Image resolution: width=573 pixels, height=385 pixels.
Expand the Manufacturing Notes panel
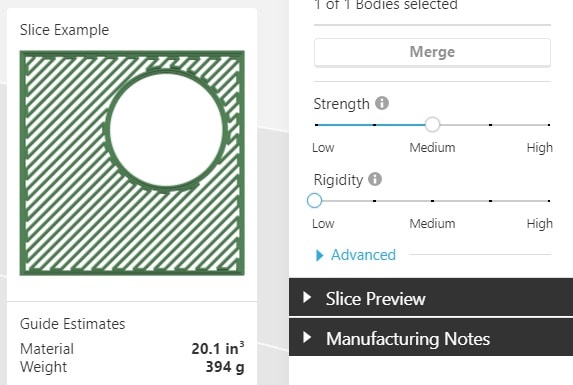[x=431, y=338]
